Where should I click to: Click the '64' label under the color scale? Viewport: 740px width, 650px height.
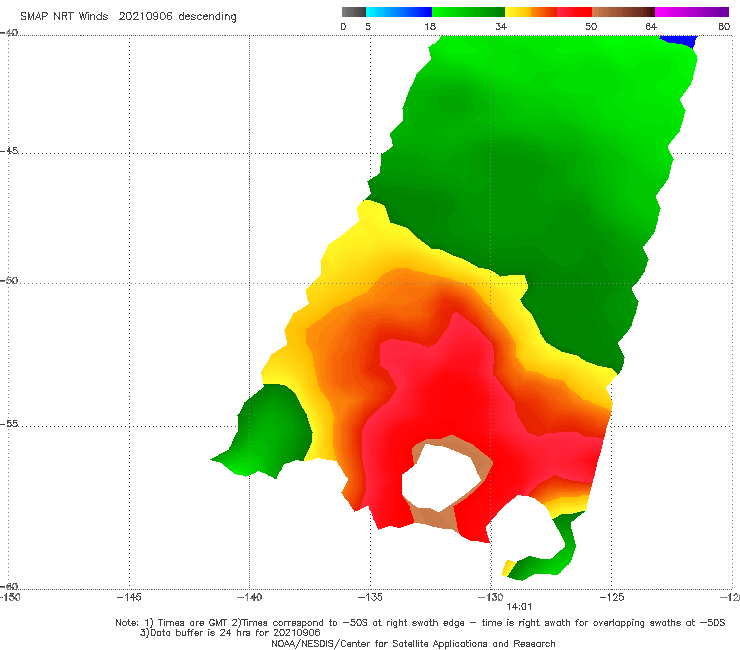pos(651,27)
